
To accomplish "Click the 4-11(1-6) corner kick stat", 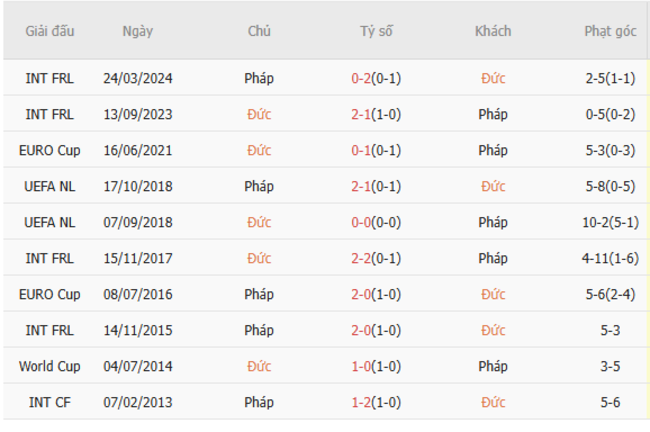I will pyautogui.click(x=610, y=258).
